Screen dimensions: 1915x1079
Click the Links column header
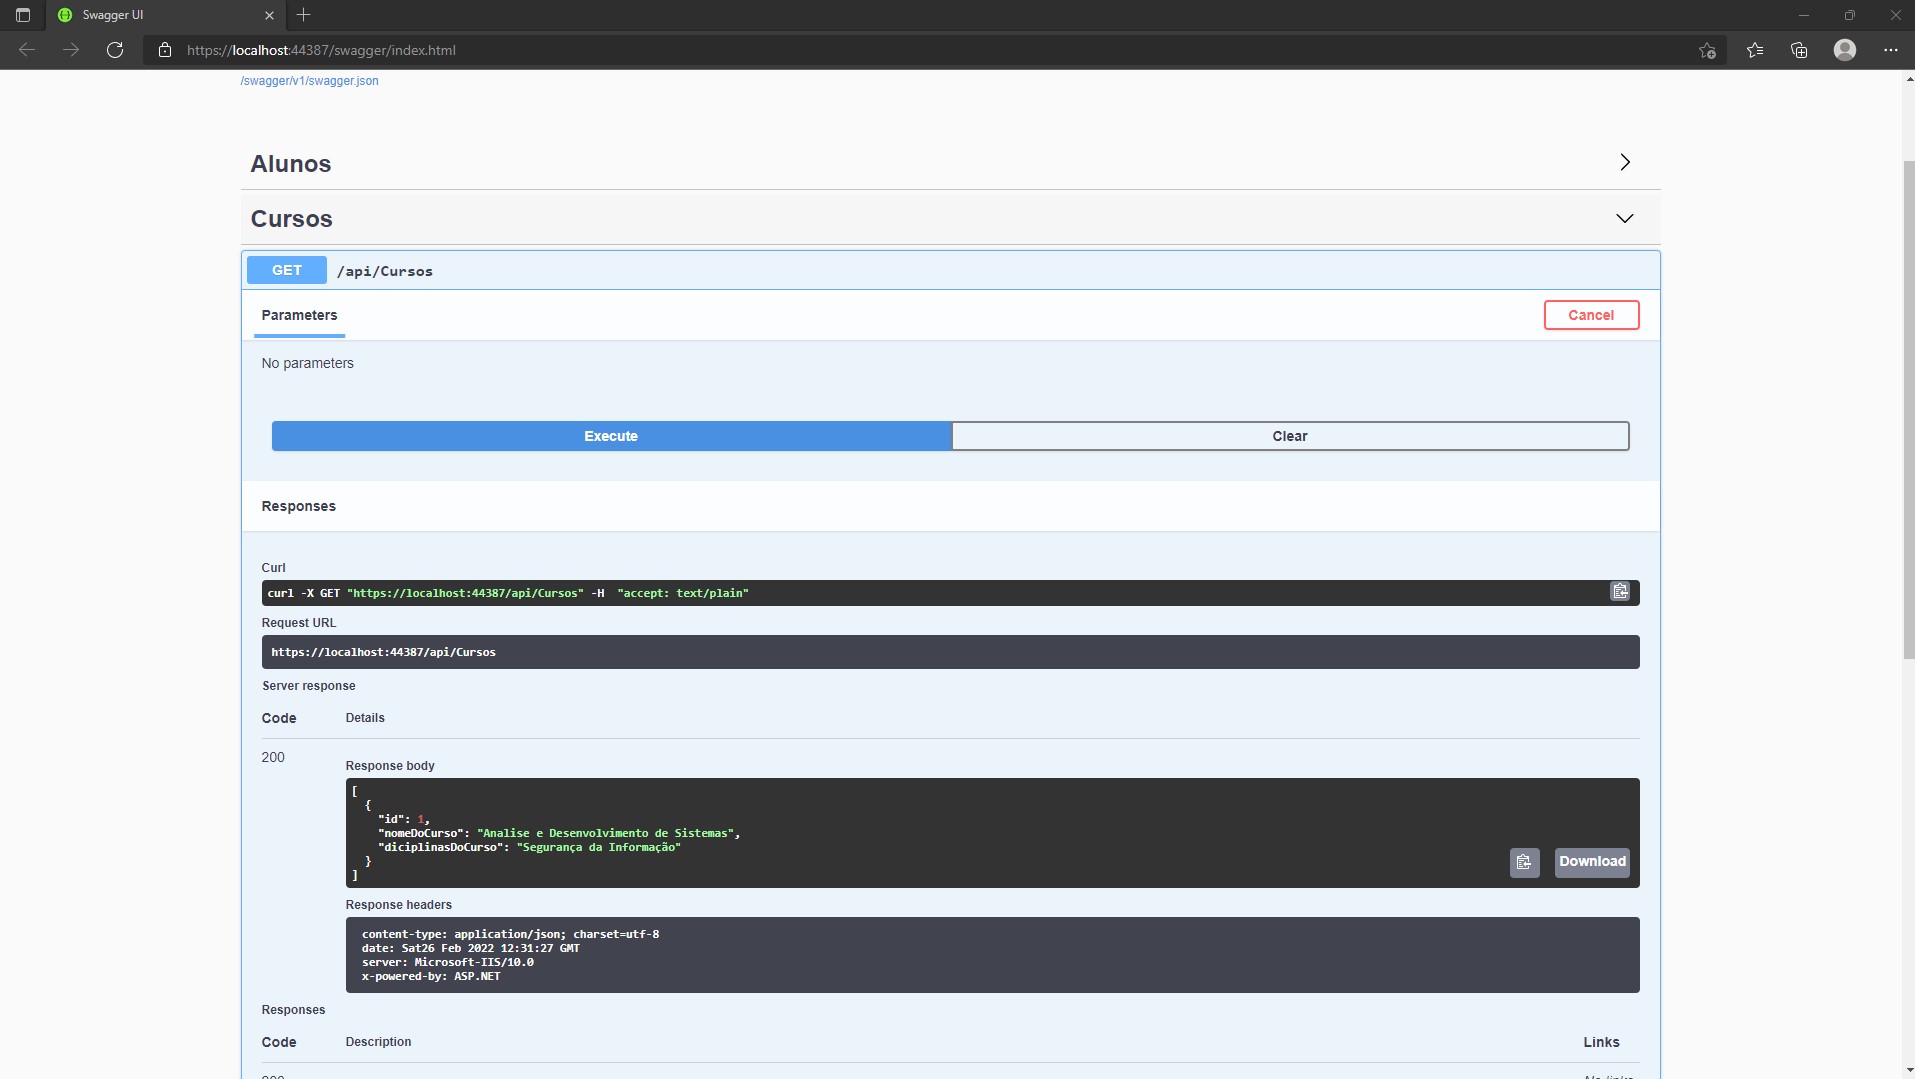[1601, 1042]
